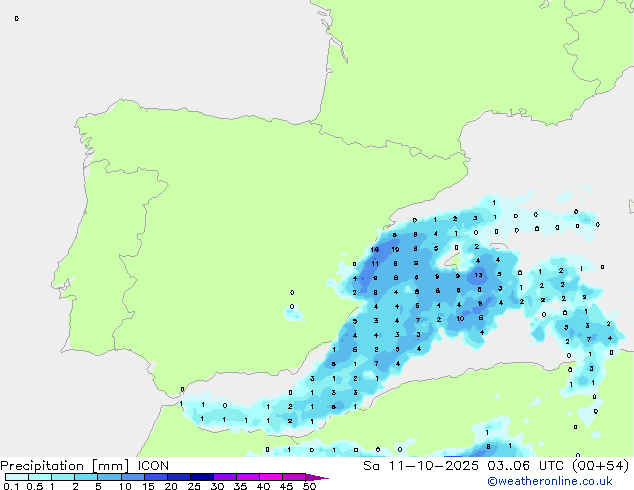Click the 'Precipitation [mm]' title text

(x=65, y=466)
